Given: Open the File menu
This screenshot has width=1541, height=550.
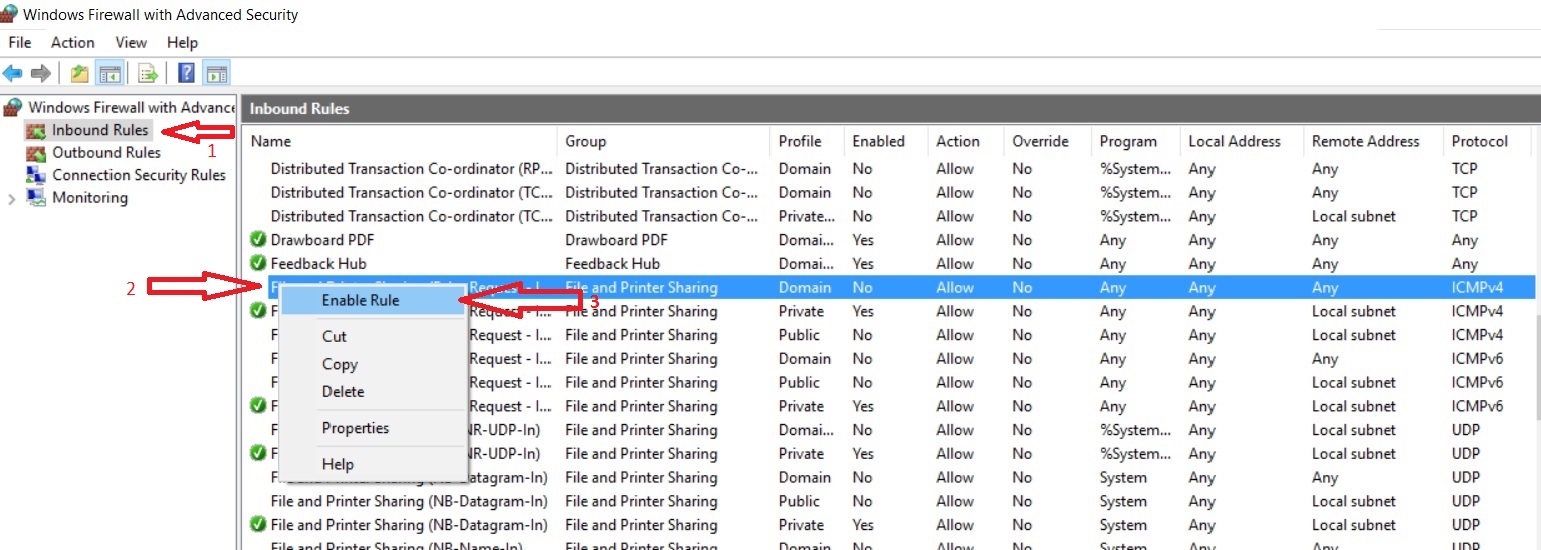Looking at the screenshot, I should (x=19, y=42).
